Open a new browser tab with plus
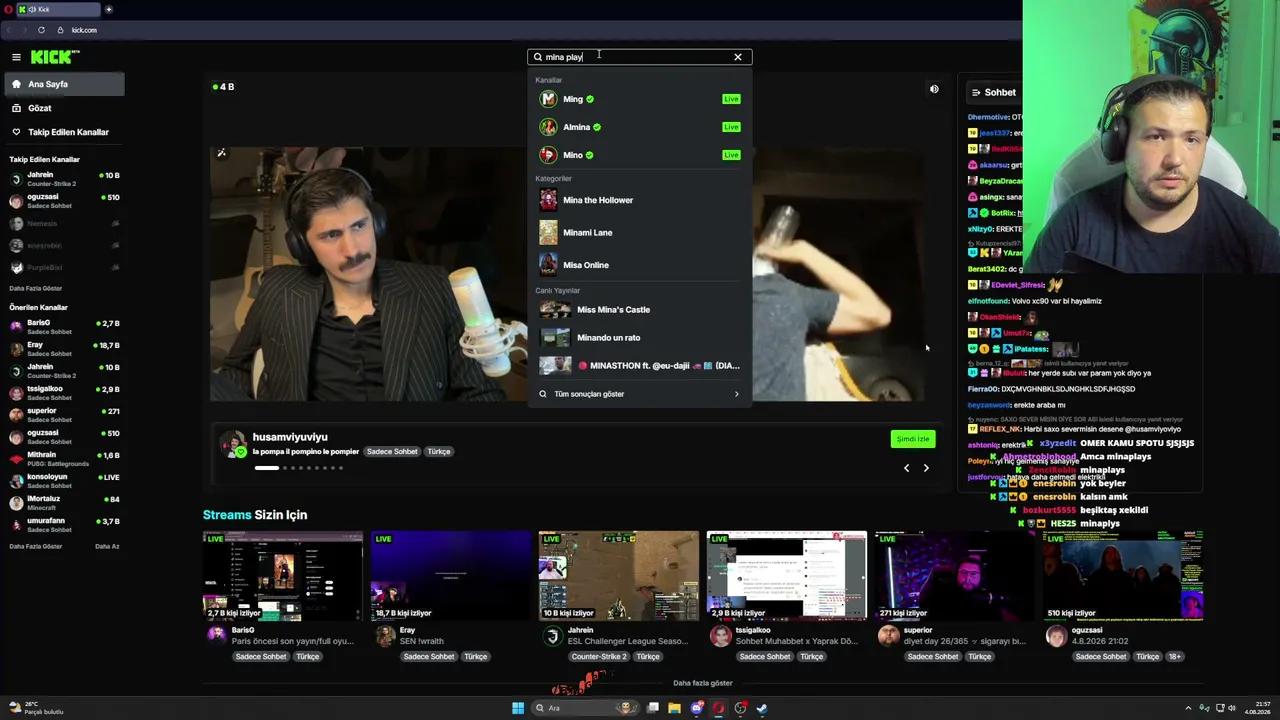The width and height of the screenshot is (1280, 720). click(109, 10)
